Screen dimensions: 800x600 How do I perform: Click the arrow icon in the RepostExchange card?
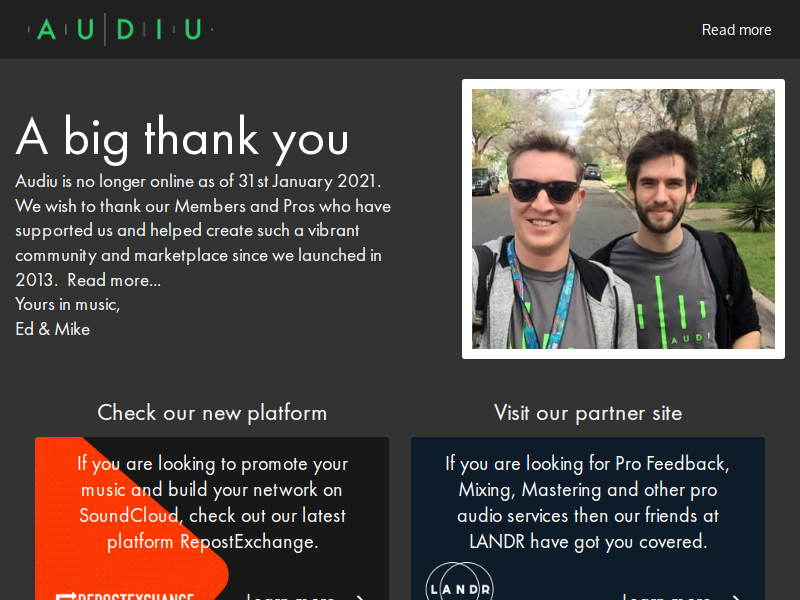click(360, 597)
